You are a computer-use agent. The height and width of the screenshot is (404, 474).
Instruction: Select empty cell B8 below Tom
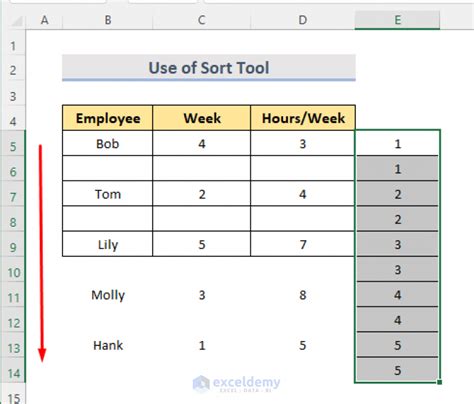pos(108,219)
